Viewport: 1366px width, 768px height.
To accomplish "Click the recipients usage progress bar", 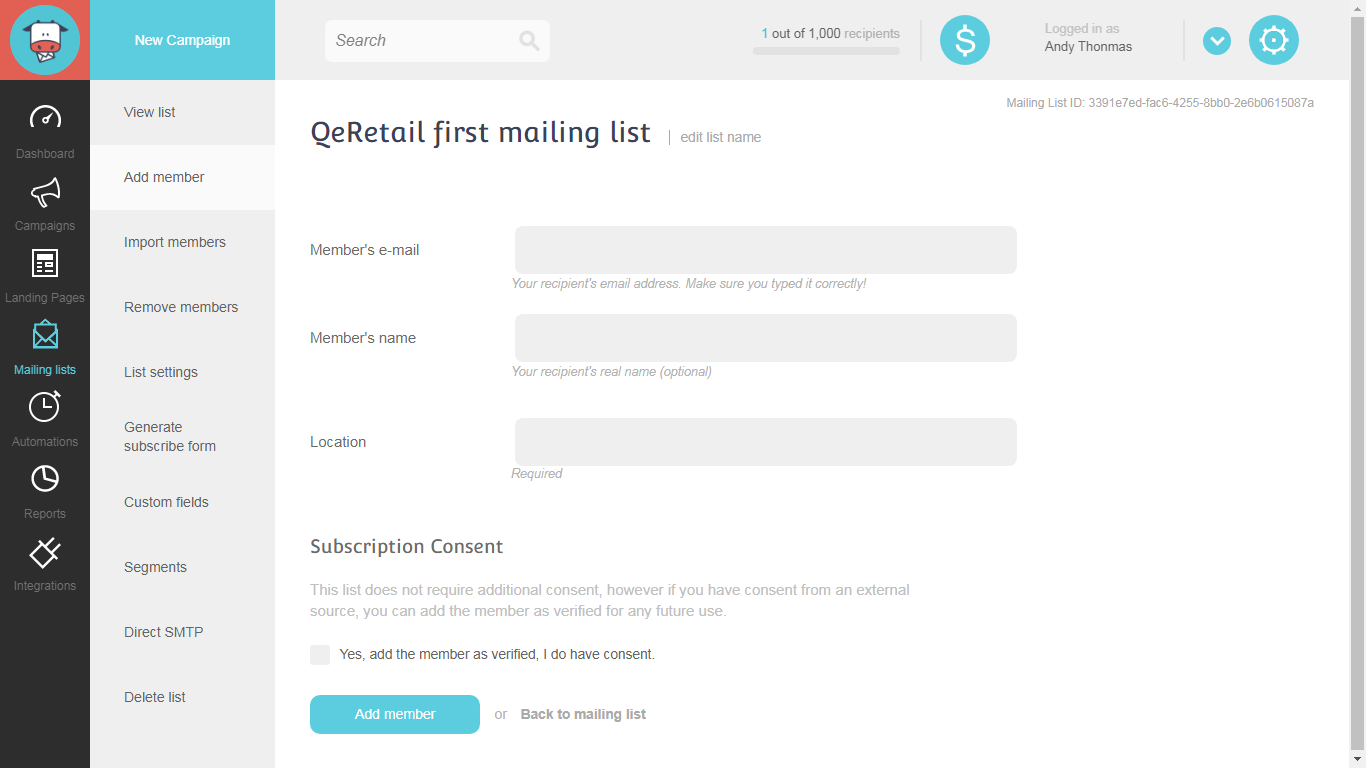I will tap(826, 51).
